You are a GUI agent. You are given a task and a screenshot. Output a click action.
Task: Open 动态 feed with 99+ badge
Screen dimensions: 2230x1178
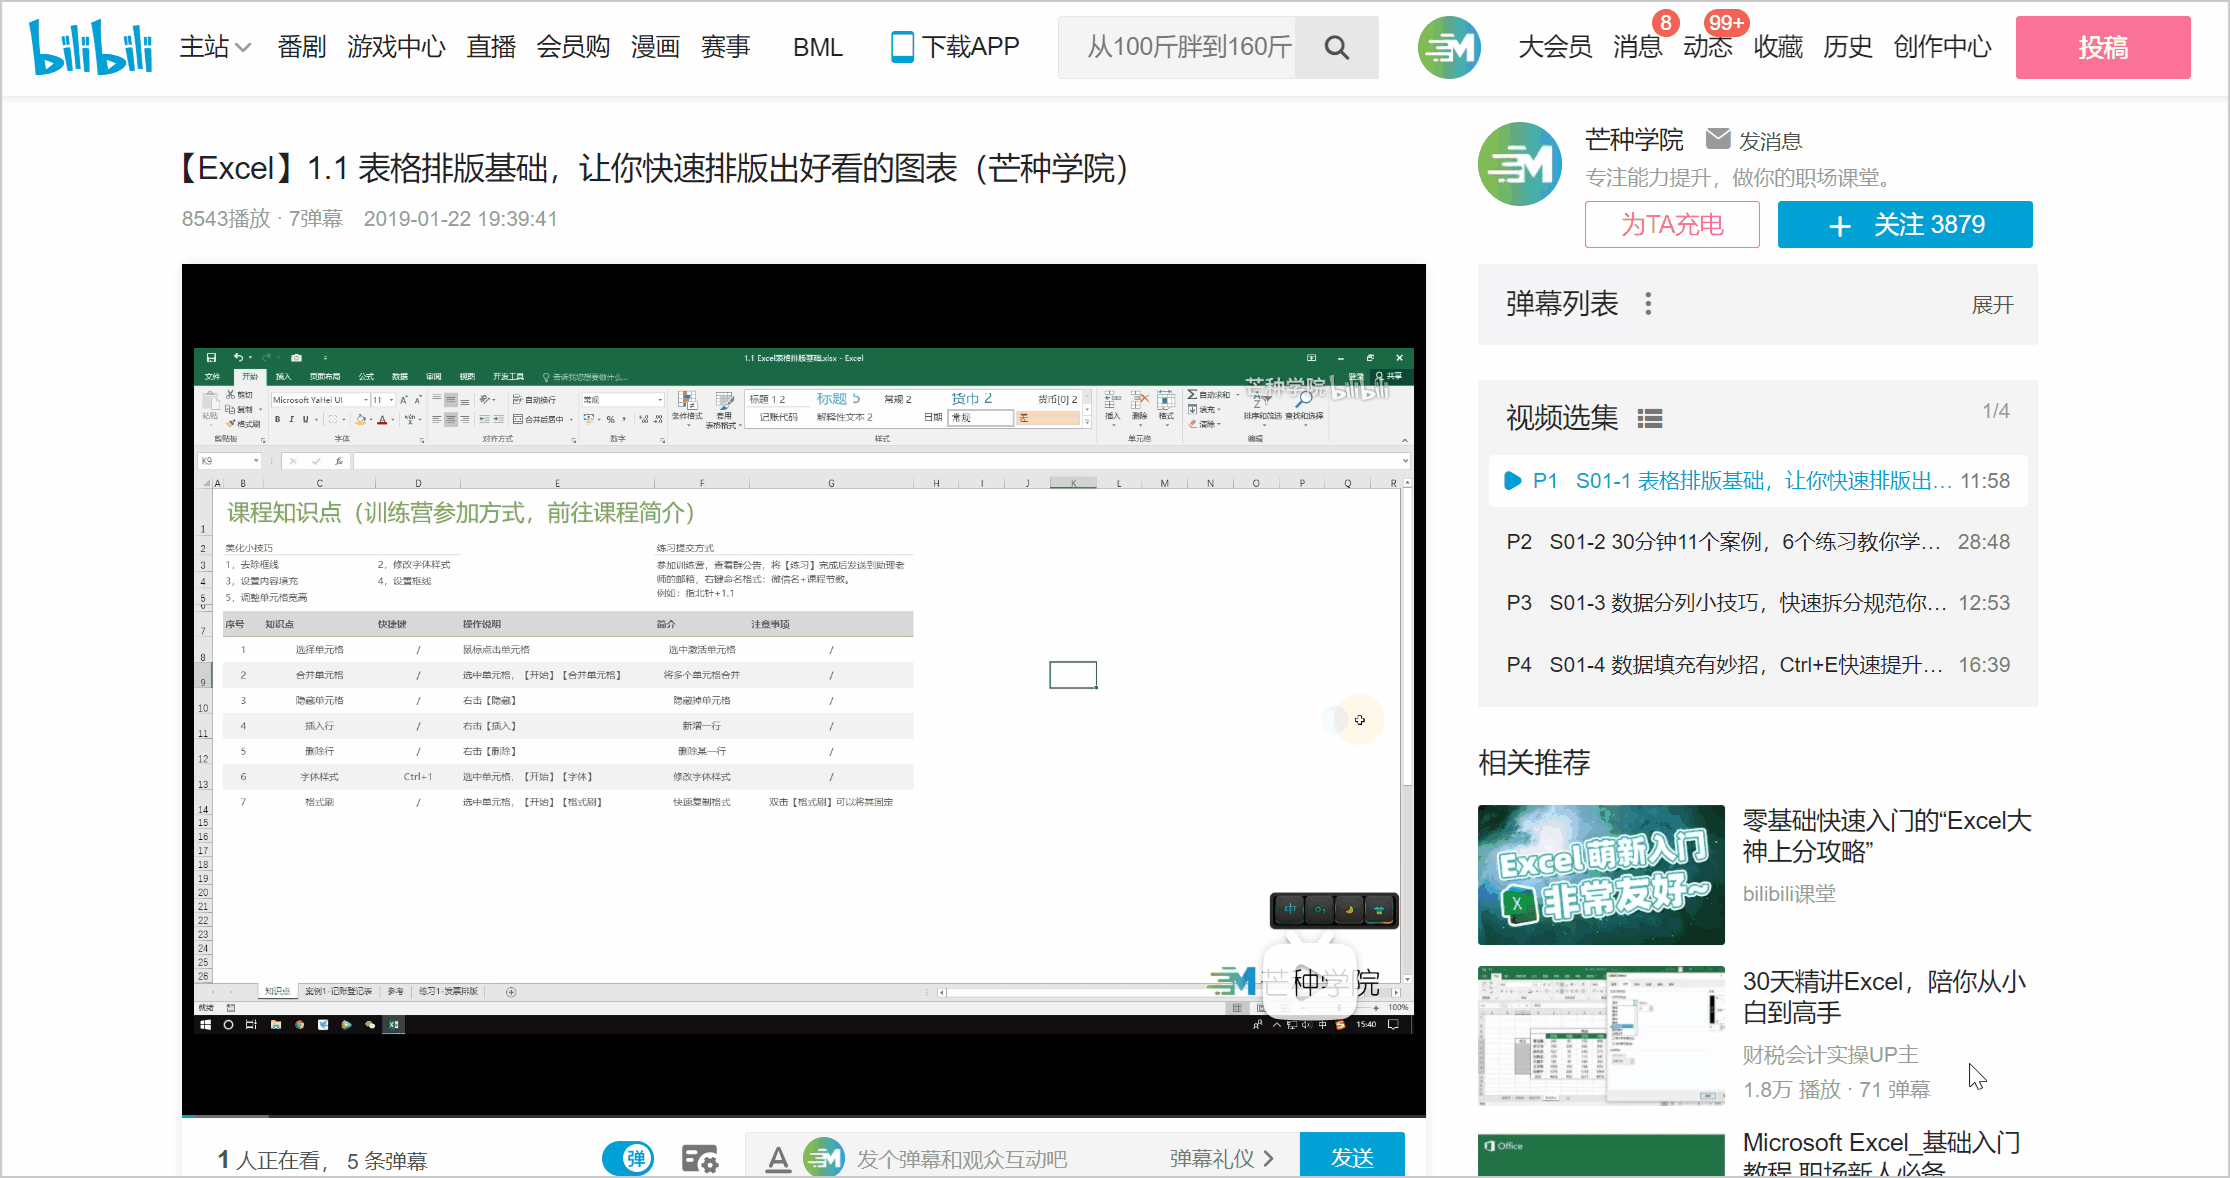[1708, 47]
